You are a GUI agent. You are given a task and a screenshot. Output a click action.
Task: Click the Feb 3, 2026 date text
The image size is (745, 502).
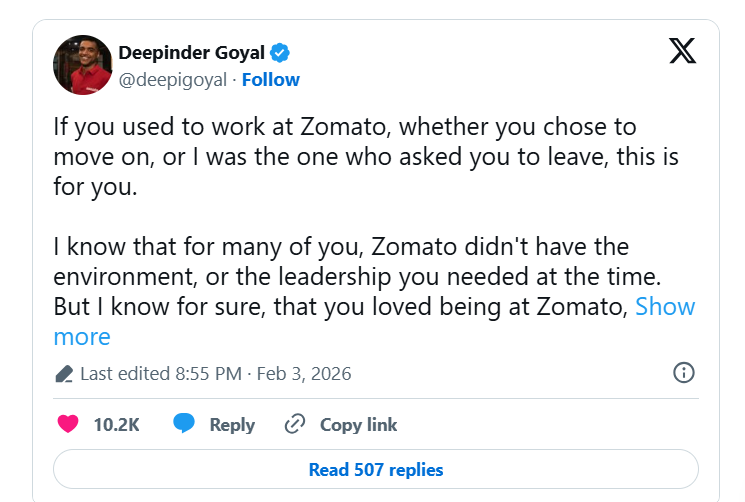(x=304, y=374)
